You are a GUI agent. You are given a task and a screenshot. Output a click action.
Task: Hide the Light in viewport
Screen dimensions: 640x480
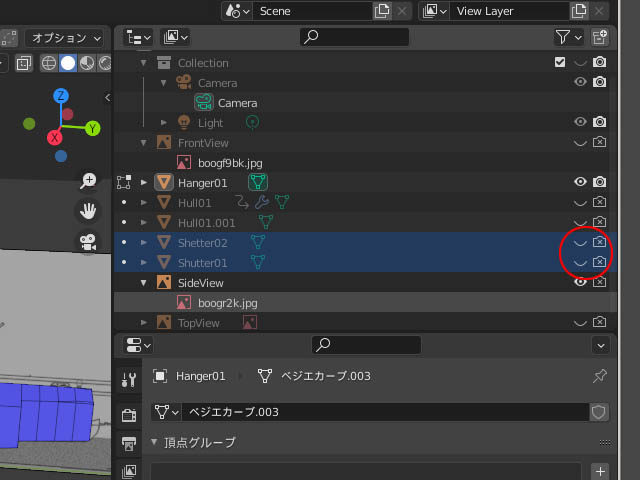pyautogui.click(x=580, y=122)
